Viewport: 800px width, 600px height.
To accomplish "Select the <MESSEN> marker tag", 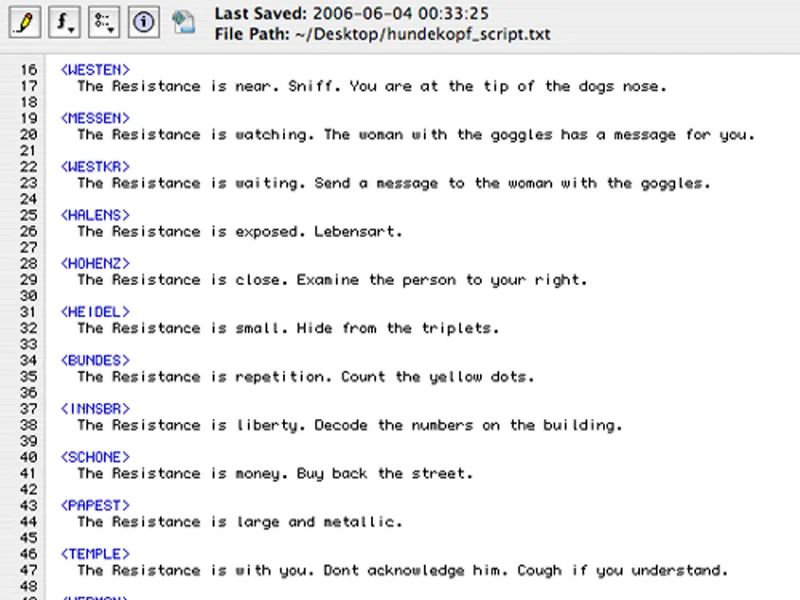I will click(94, 118).
